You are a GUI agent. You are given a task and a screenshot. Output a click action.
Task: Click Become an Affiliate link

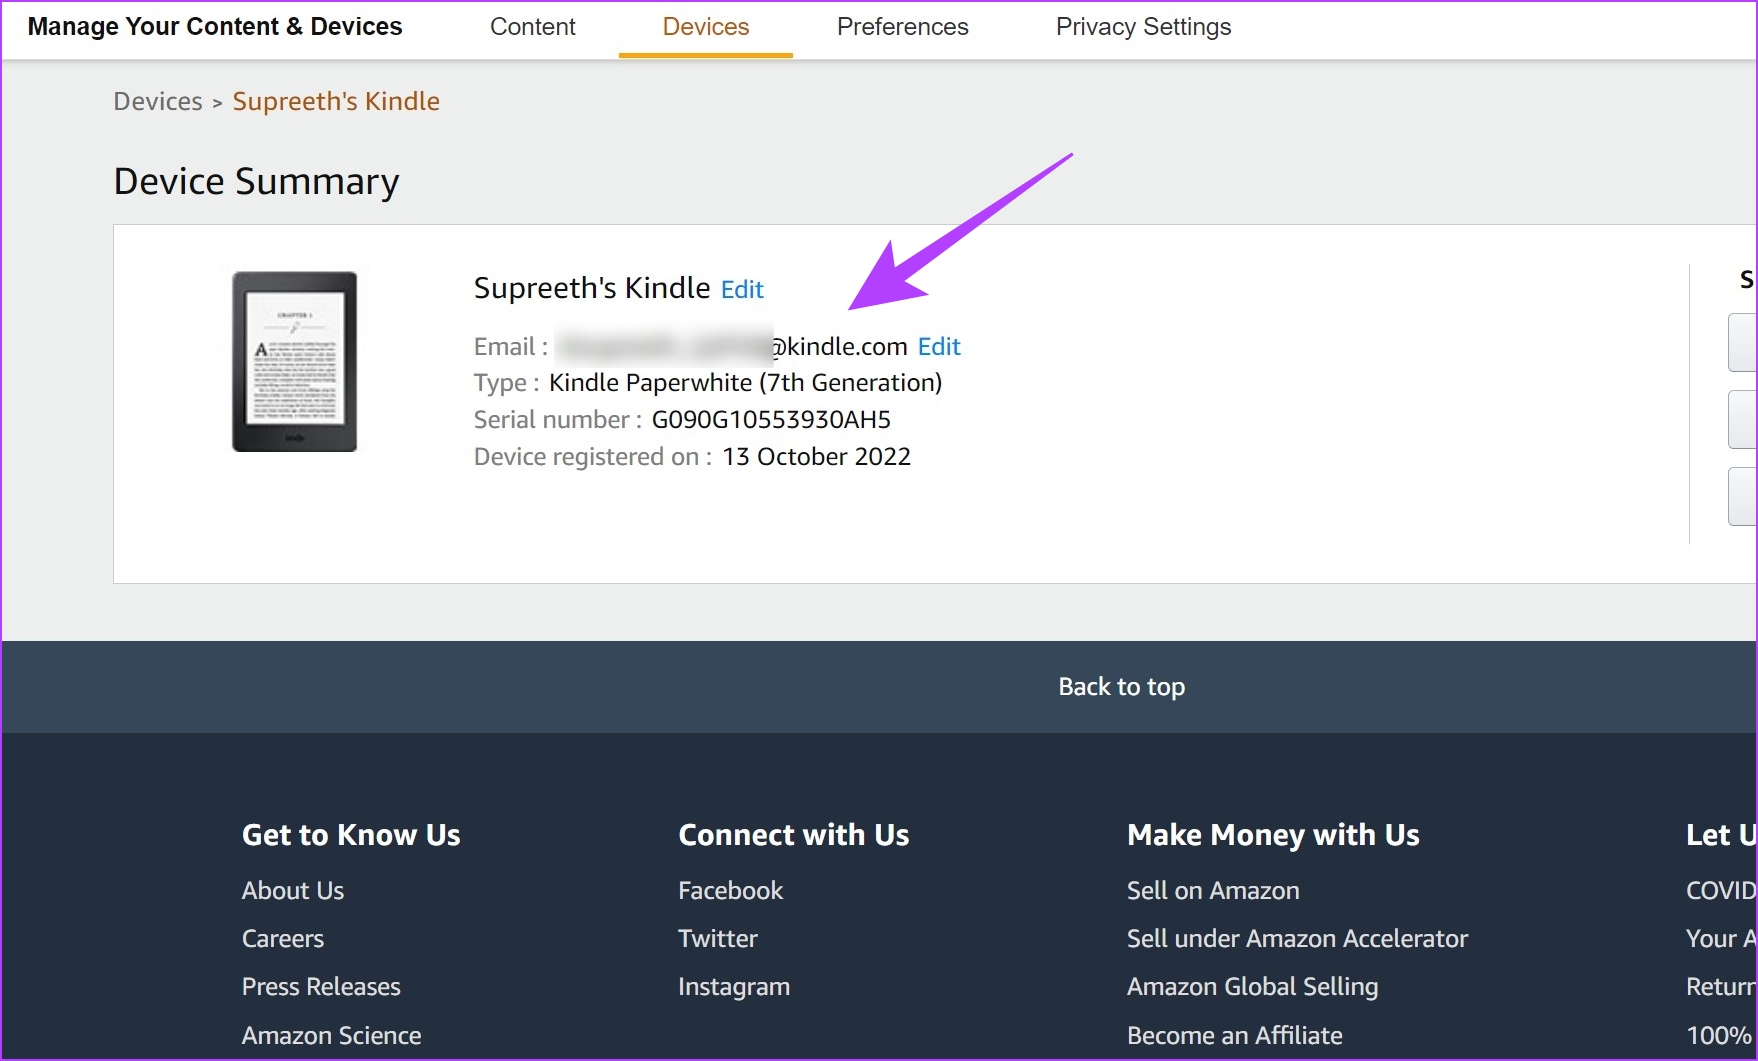(x=1234, y=1036)
